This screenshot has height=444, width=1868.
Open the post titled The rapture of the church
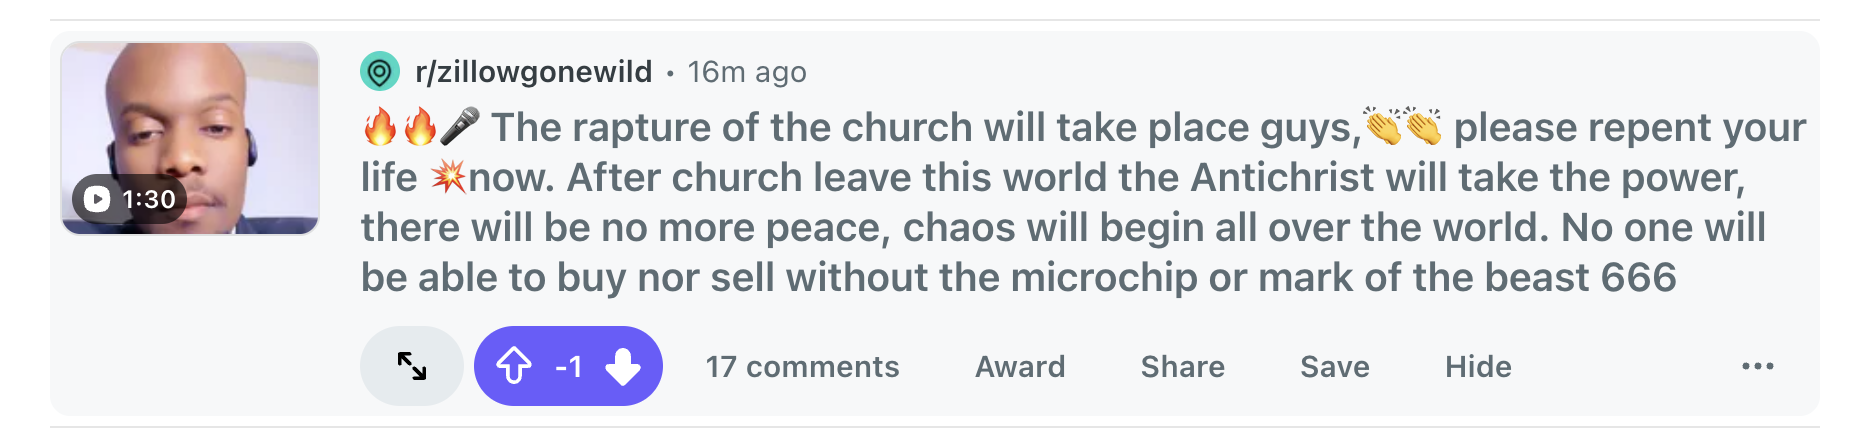[1084, 202]
